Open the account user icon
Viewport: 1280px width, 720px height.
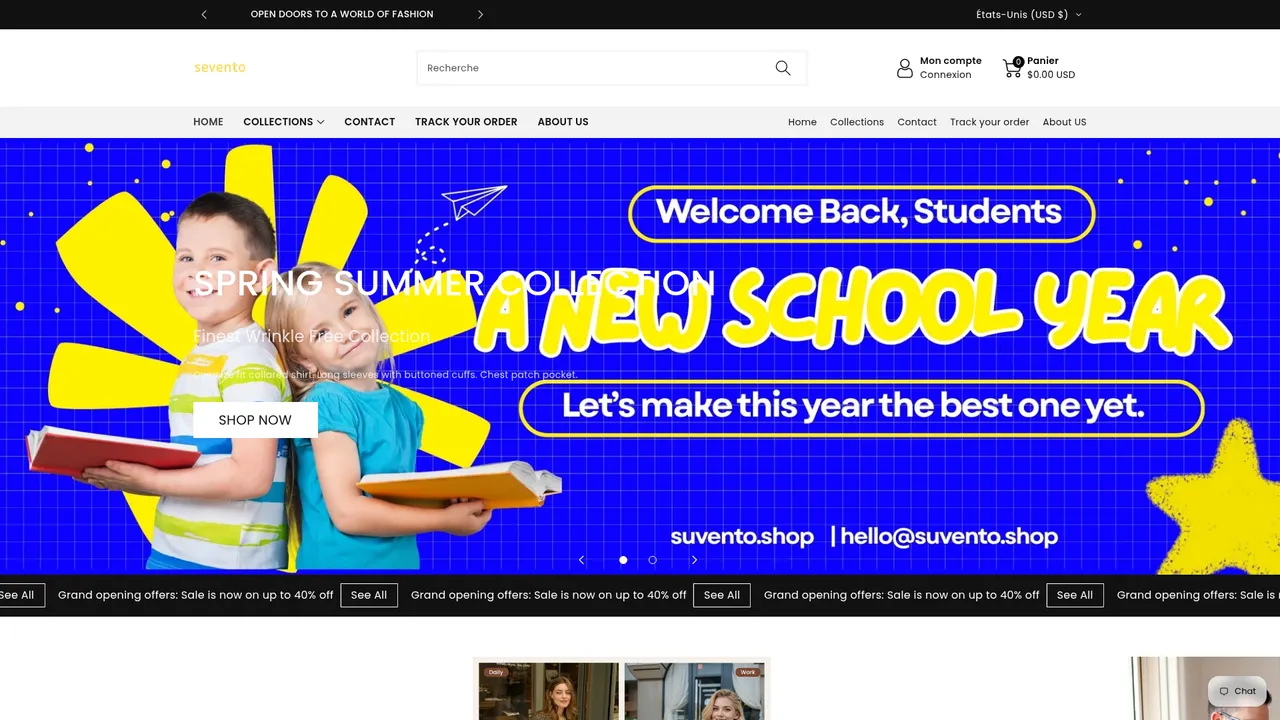[905, 68]
